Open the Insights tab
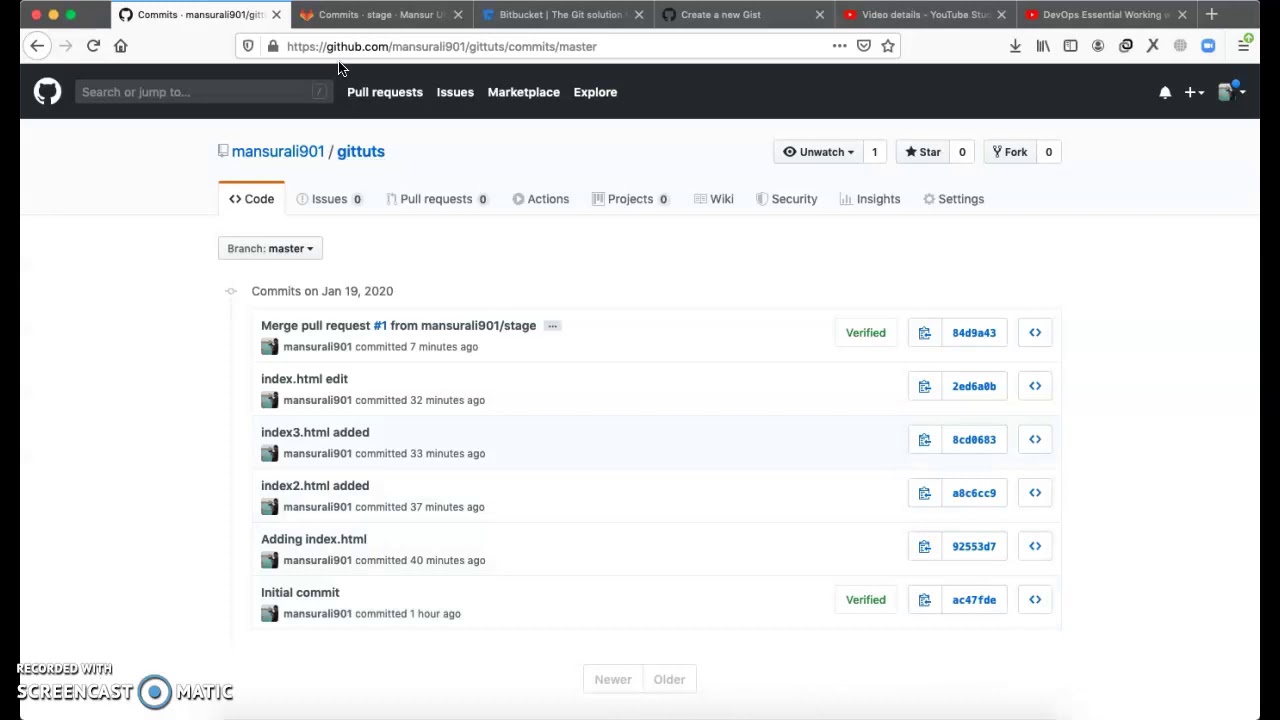 click(x=870, y=199)
